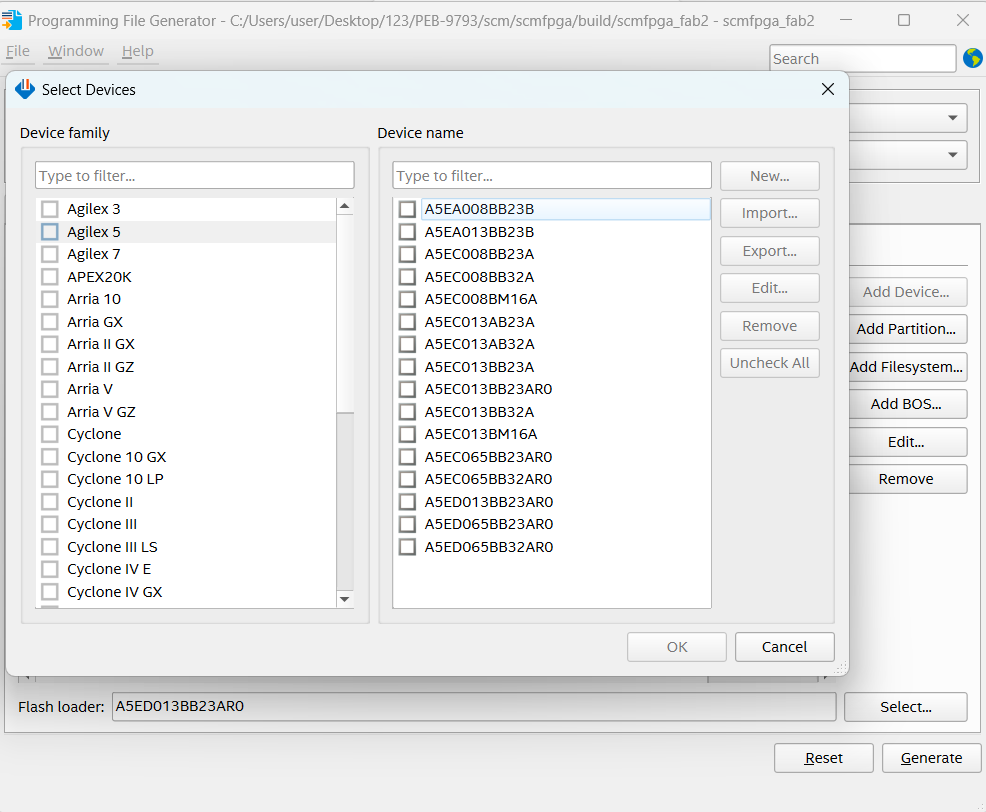Image resolution: width=986 pixels, height=812 pixels.
Task: Focus the Device name filter field
Action: point(551,175)
